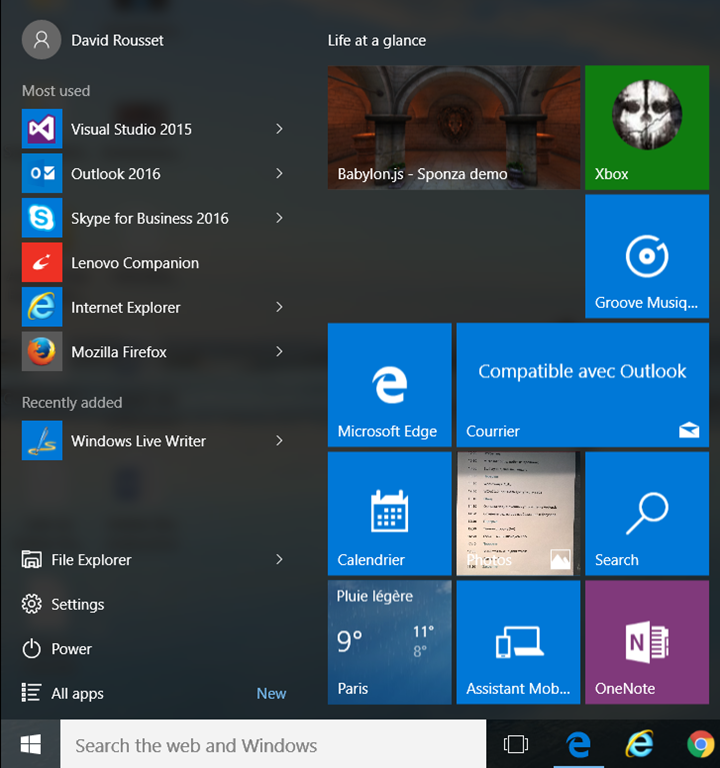720x768 pixels.
Task: Launch Outlook 2016 from most used
Action: (x=42, y=173)
